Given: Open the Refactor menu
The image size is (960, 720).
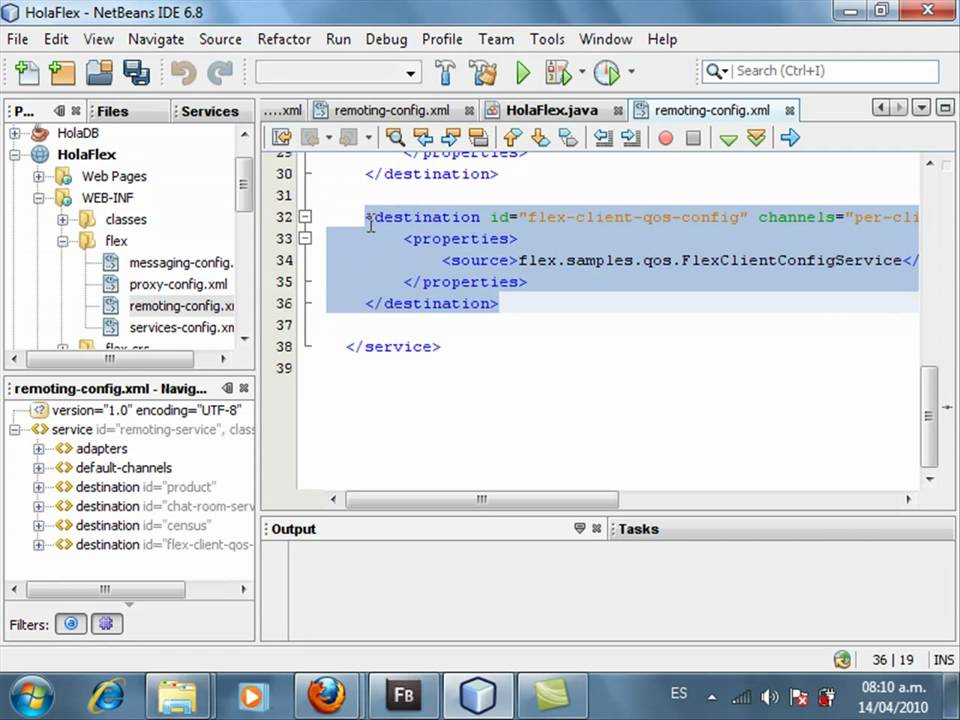Looking at the screenshot, I should (284, 39).
